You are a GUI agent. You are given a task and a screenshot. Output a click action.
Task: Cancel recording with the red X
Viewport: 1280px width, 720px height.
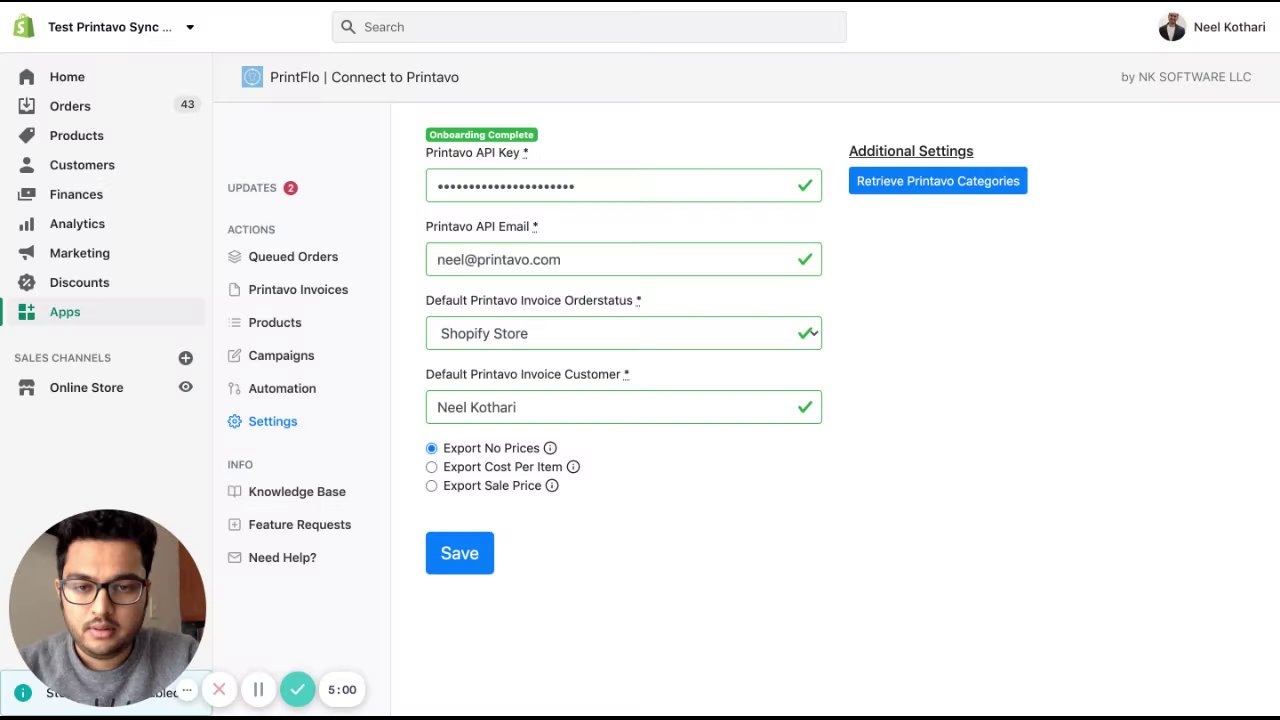coord(219,690)
